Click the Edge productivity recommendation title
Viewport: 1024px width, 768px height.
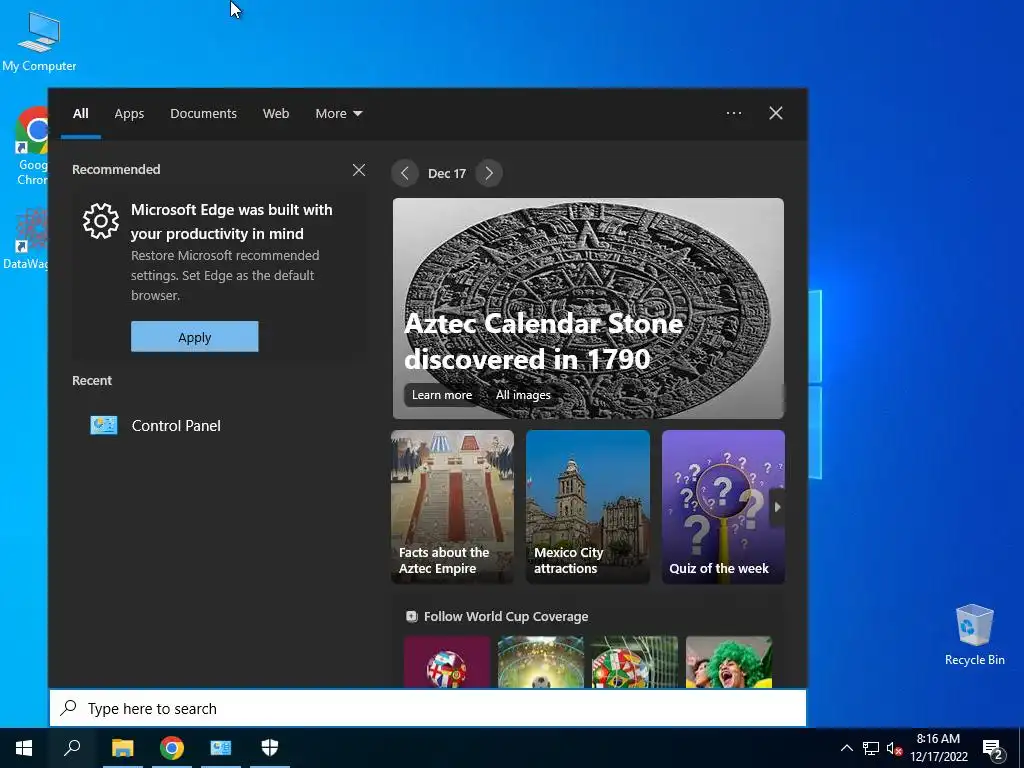pyautogui.click(x=231, y=221)
